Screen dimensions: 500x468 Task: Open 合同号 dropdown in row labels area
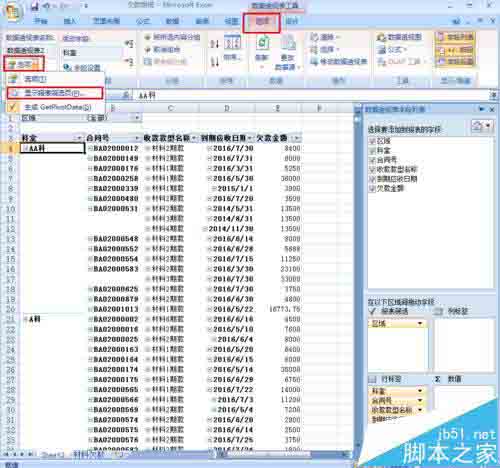click(420, 400)
